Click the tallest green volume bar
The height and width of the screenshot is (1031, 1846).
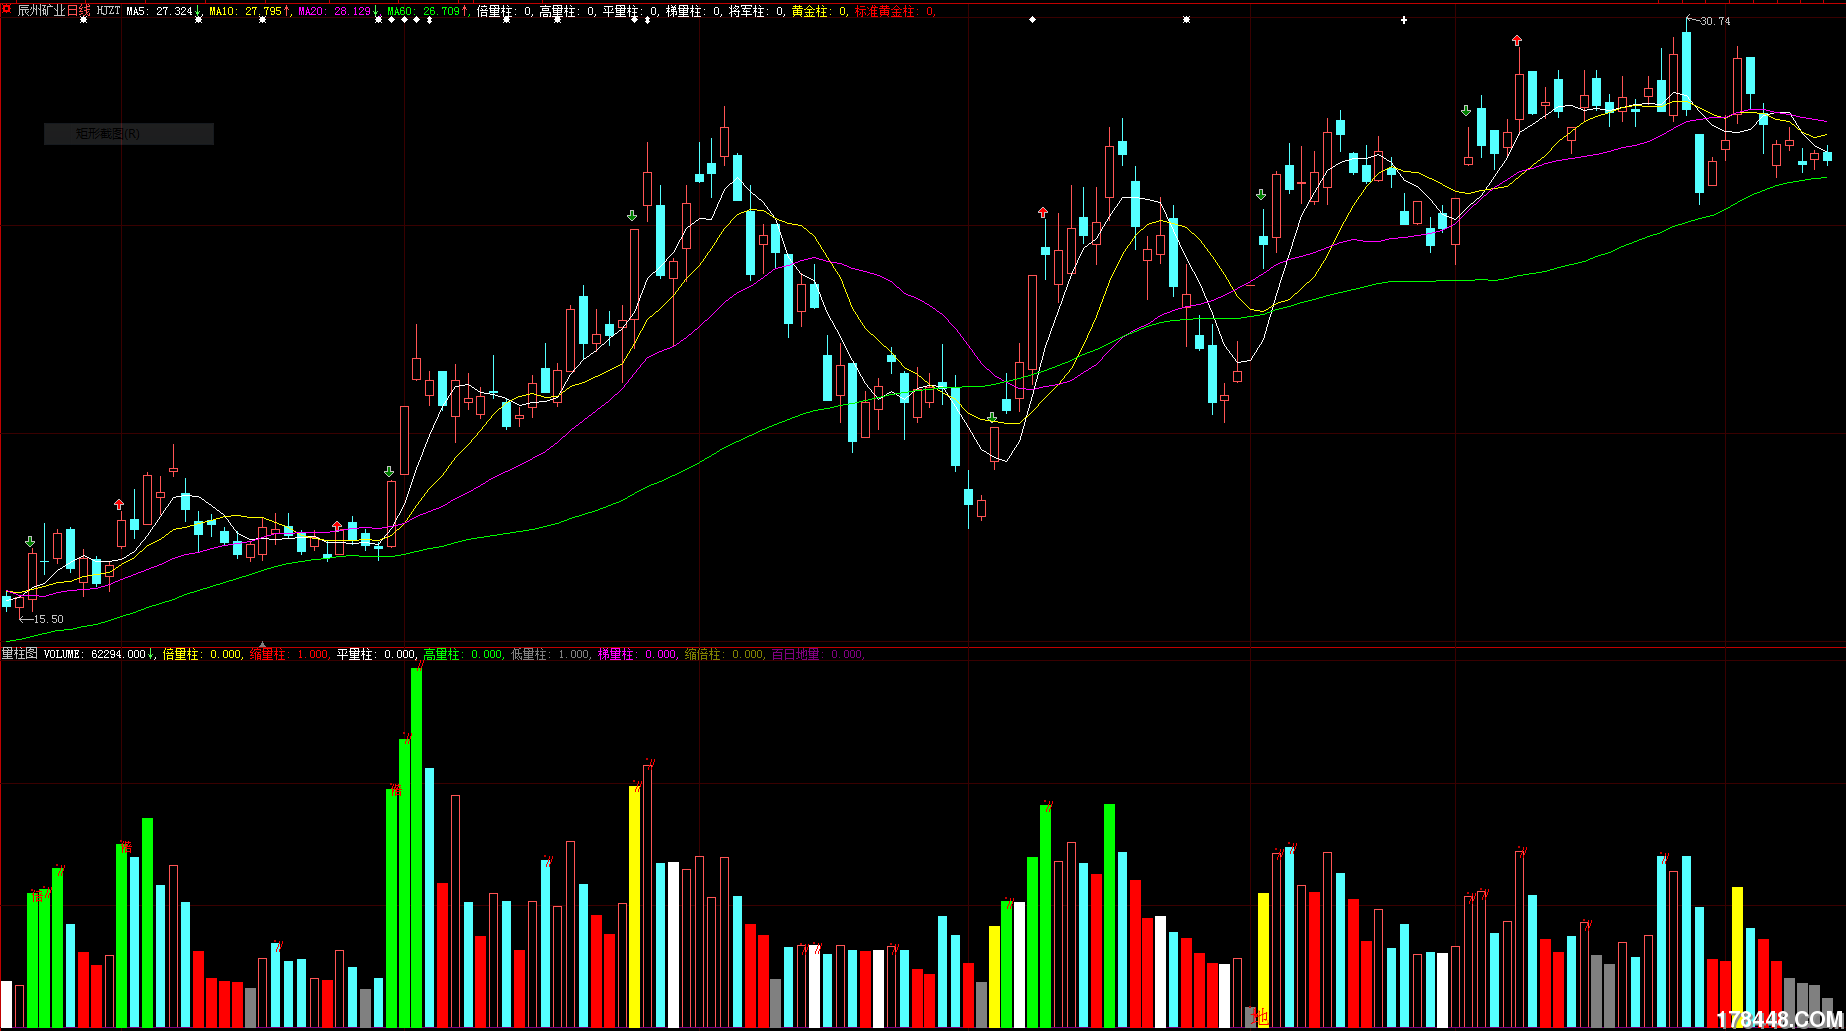pyautogui.click(x=417, y=847)
